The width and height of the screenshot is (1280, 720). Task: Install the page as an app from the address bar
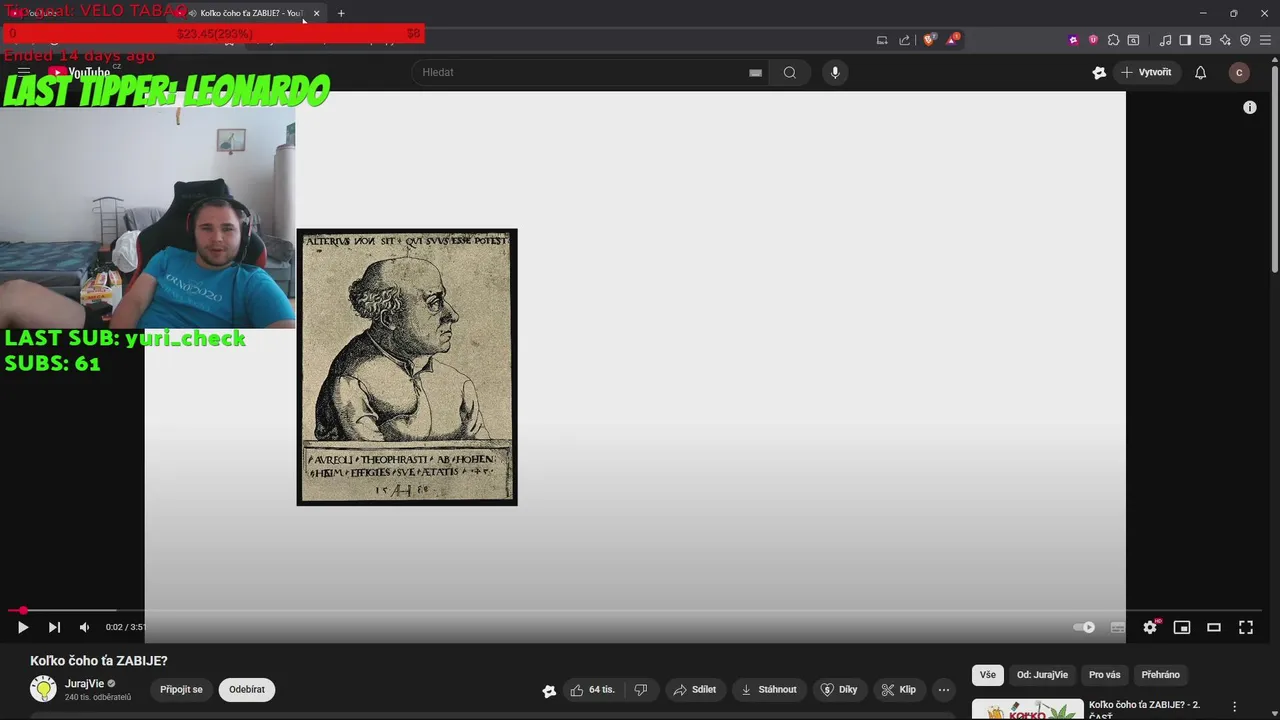click(882, 40)
